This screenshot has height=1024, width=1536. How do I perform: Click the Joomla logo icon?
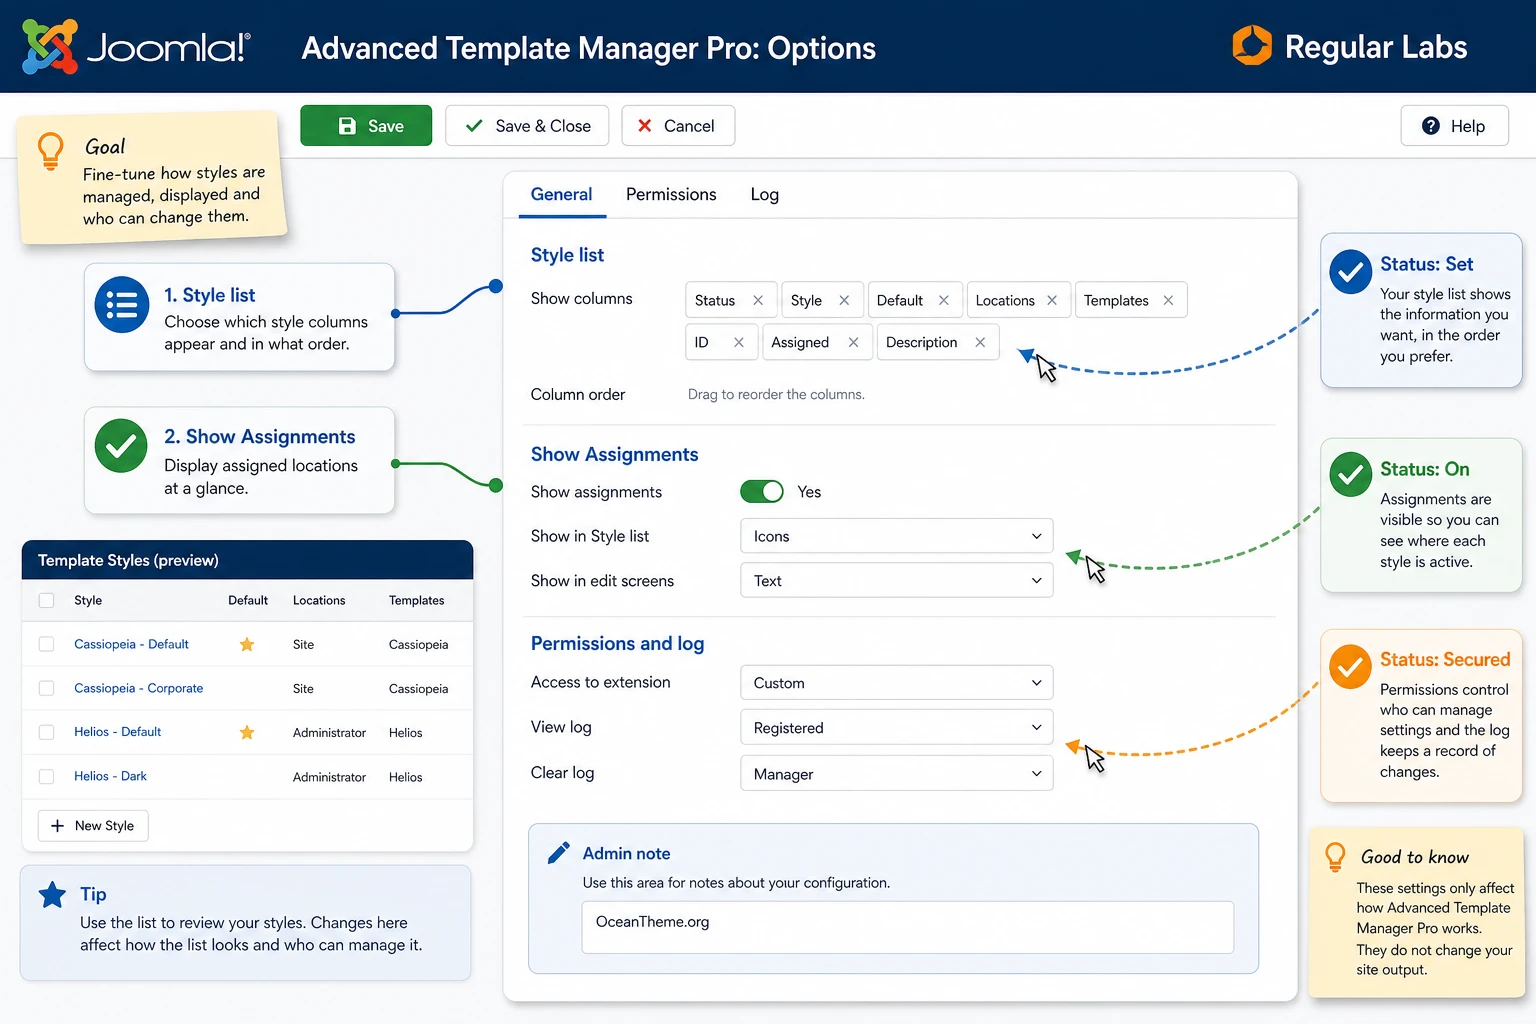50,46
